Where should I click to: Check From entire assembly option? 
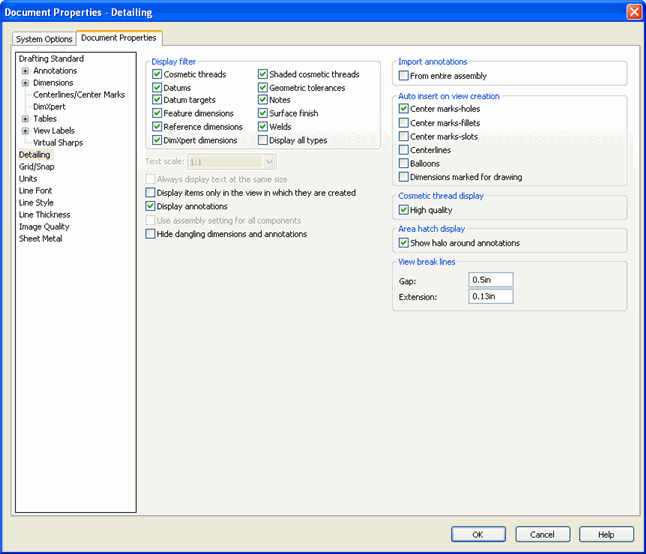[x=404, y=76]
